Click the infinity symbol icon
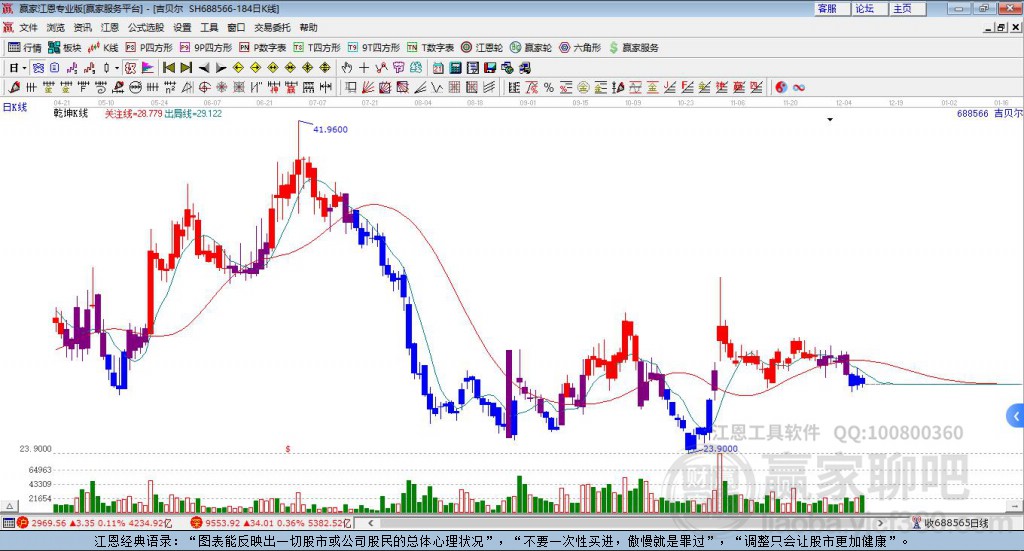The width and height of the screenshot is (1024, 551). (799, 87)
